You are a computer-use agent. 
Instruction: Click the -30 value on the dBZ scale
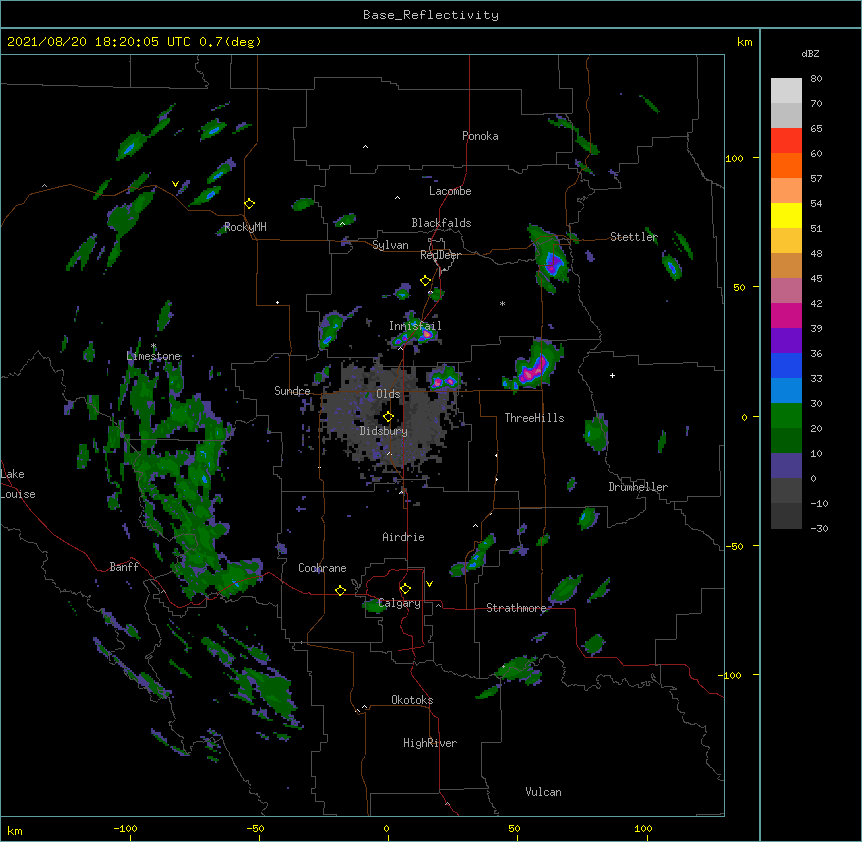pos(819,528)
